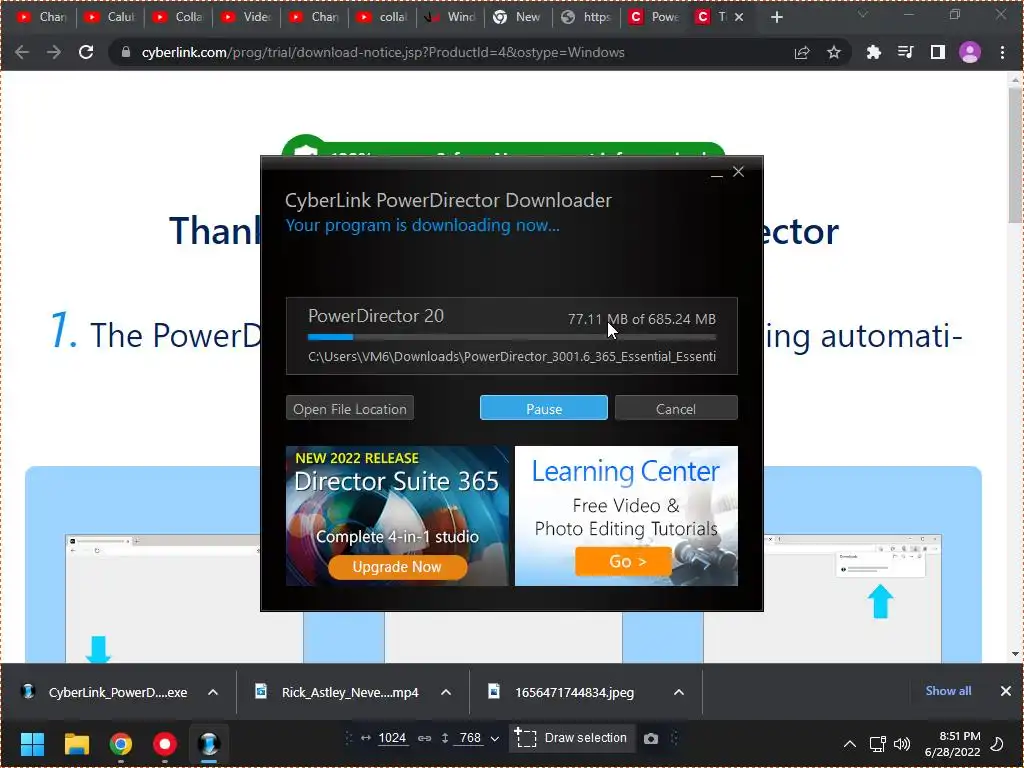Open a new Chrome tab
Viewport: 1024px width, 768px height.
776,17
